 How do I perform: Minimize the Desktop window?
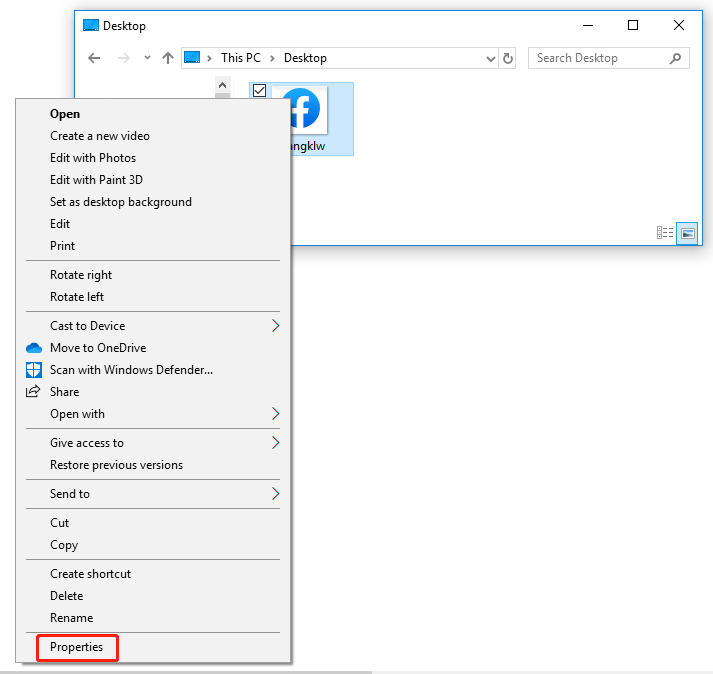pyautogui.click(x=588, y=25)
